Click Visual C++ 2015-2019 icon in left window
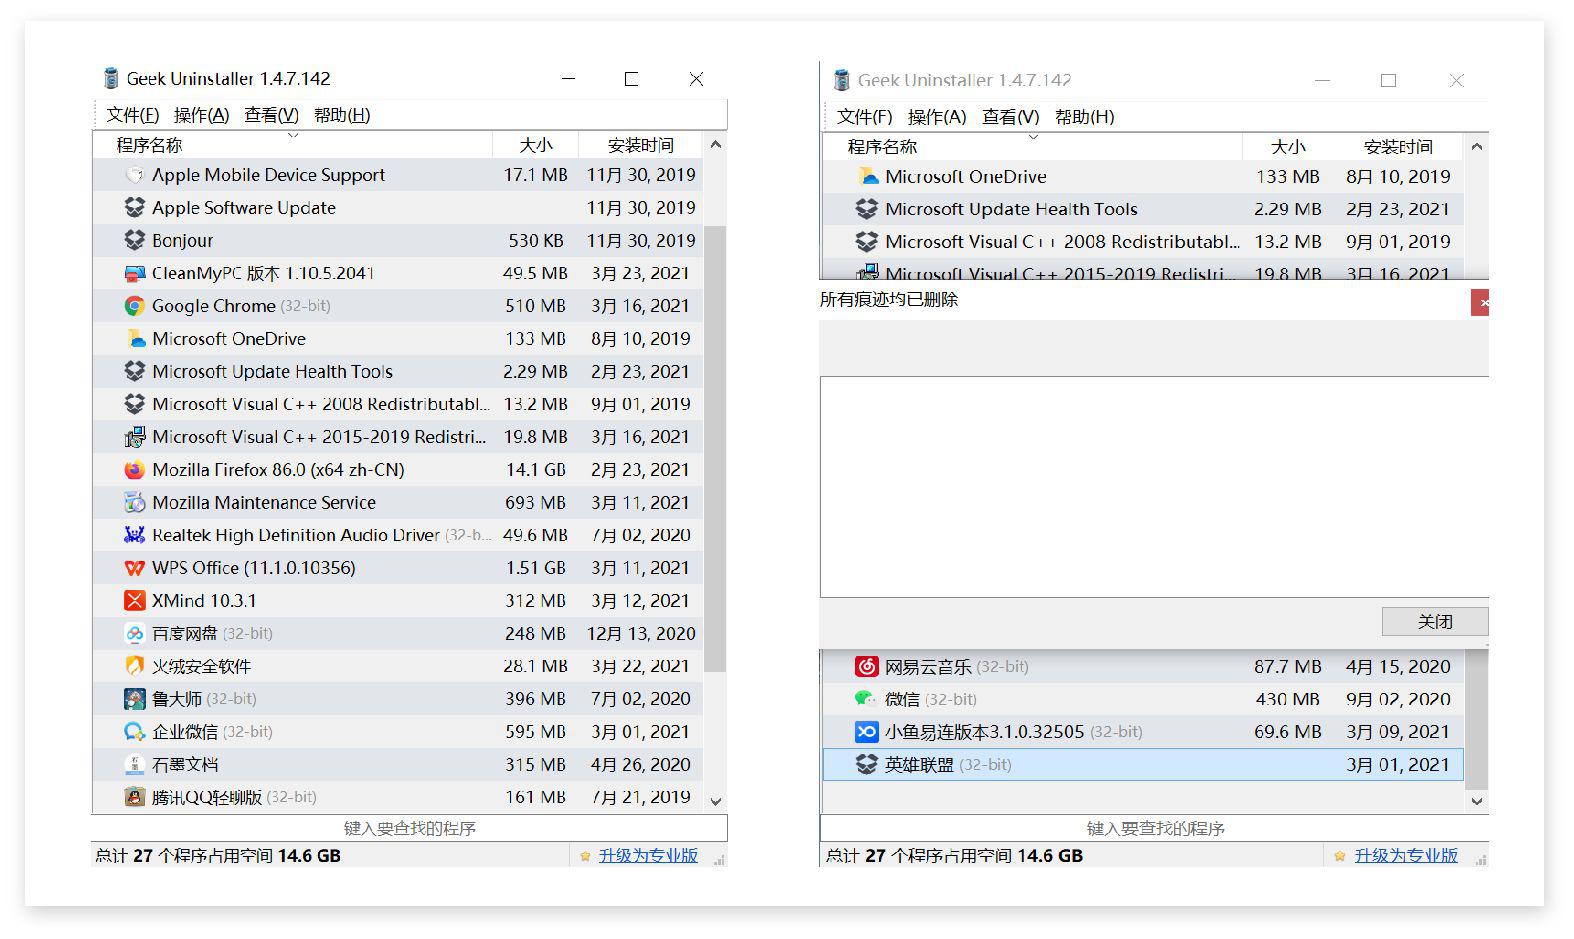 coord(134,437)
